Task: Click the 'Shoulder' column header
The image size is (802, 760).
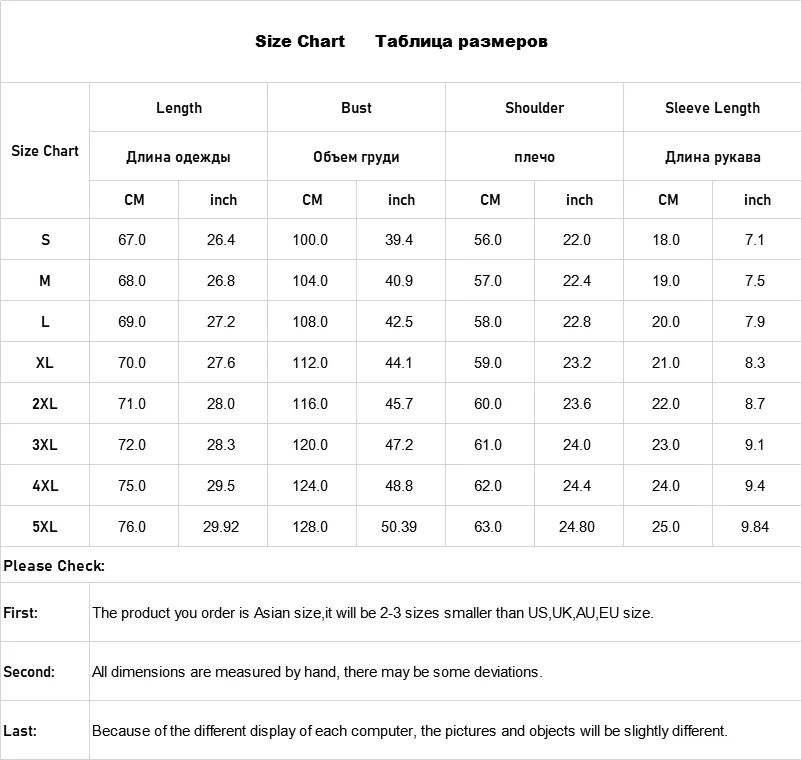Action: (x=534, y=108)
